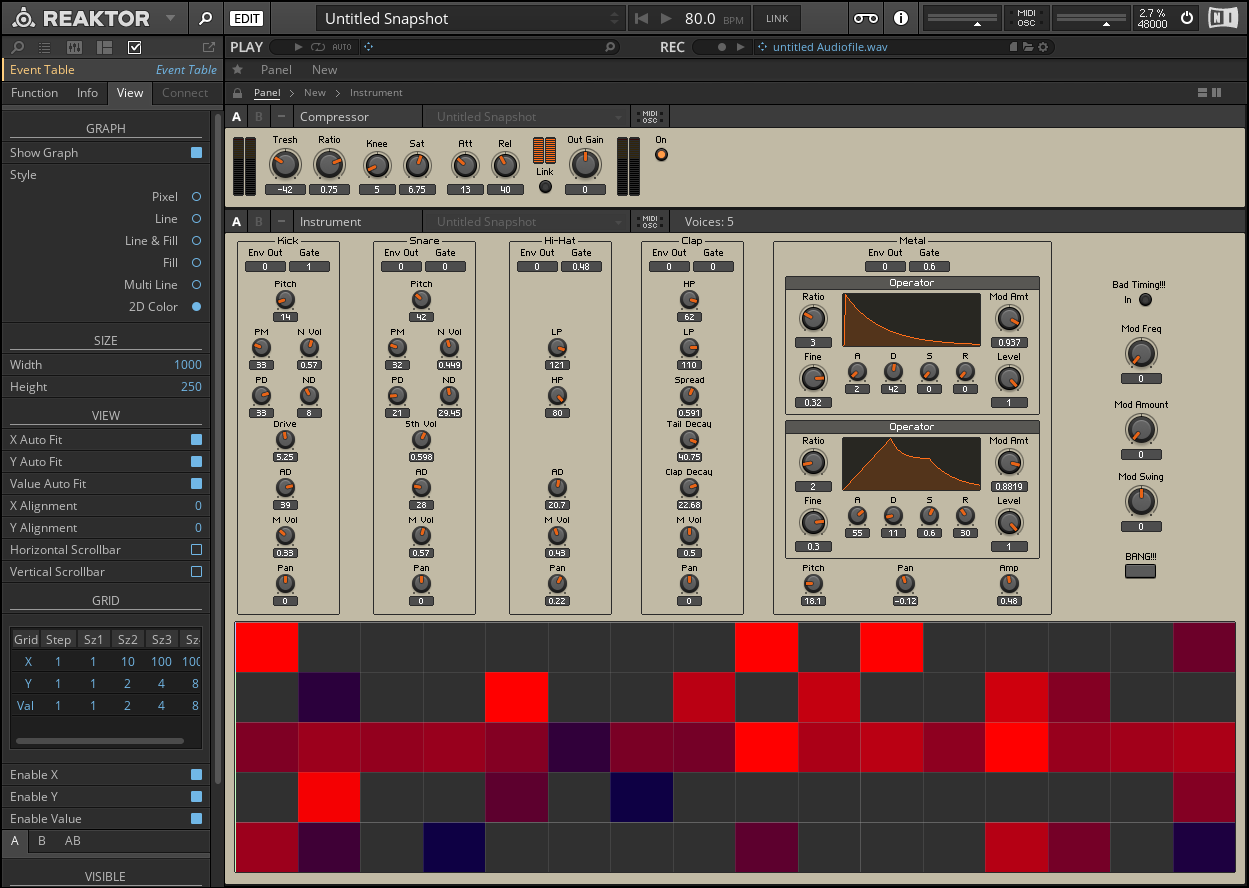The height and width of the screenshot is (888, 1249).
Task: Collapse the Instrument panel with minus button
Action: 281,222
